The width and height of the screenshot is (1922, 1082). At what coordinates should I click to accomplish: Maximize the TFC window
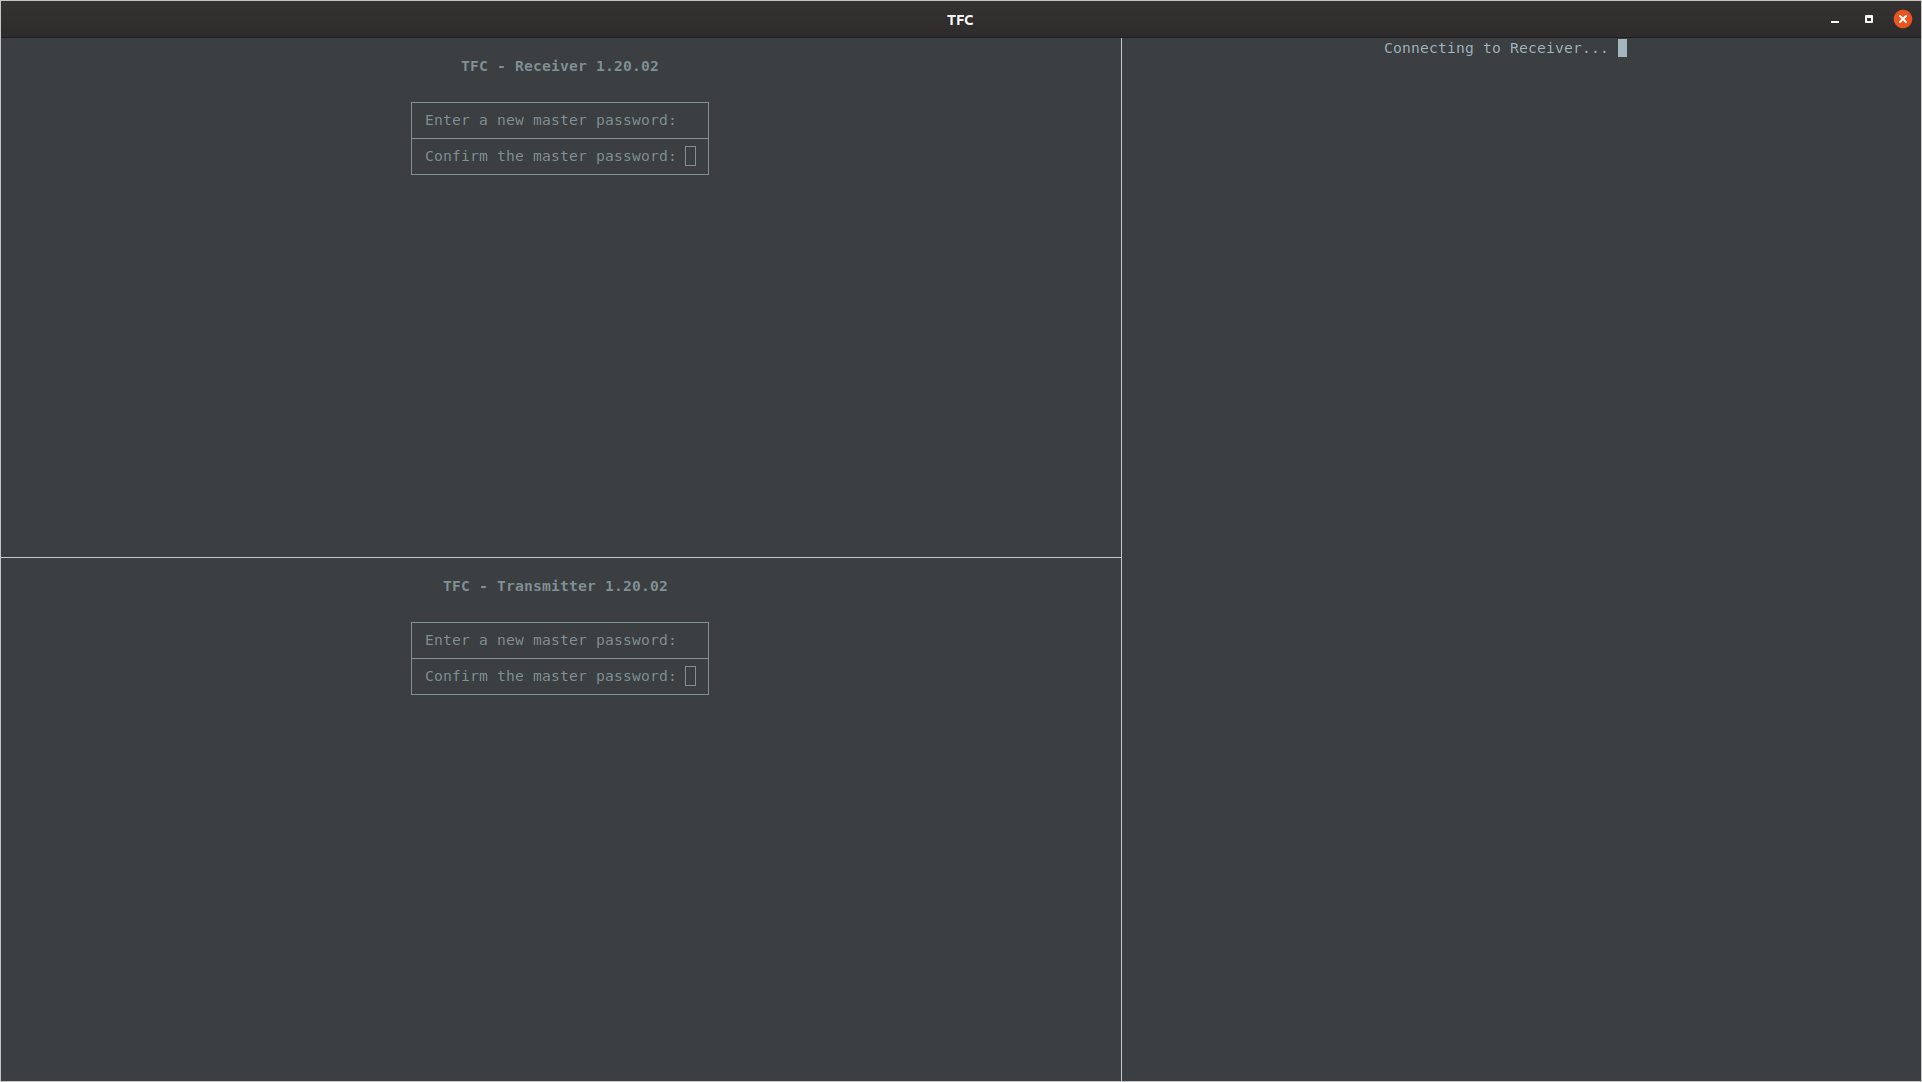pos(1868,19)
